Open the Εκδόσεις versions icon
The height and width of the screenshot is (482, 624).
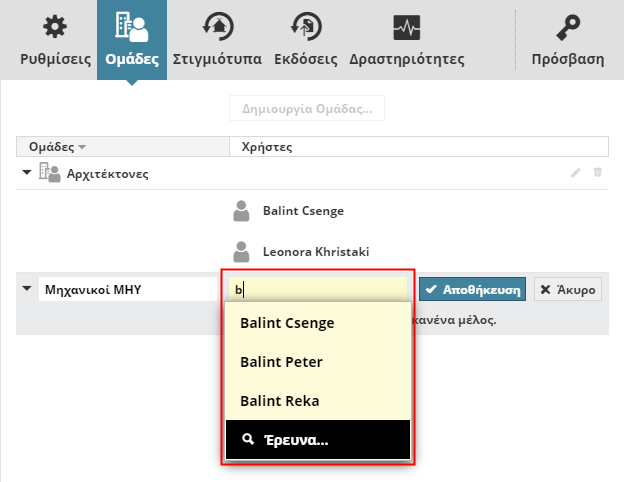[306, 27]
